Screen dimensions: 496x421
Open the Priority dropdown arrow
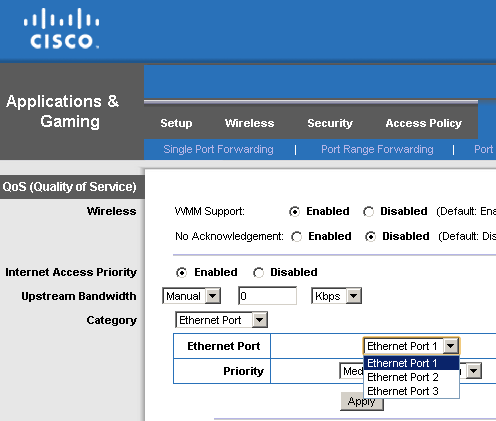(x=474, y=371)
